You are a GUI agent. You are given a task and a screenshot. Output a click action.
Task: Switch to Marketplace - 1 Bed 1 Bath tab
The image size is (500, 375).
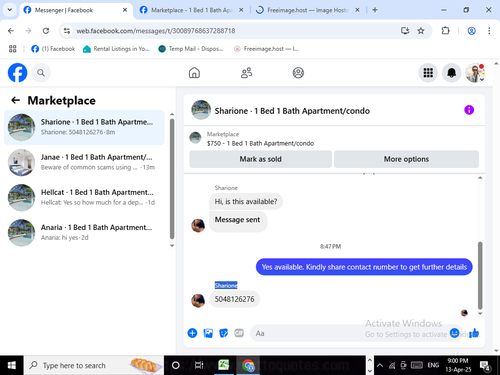pyautogui.click(x=191, y=10)
